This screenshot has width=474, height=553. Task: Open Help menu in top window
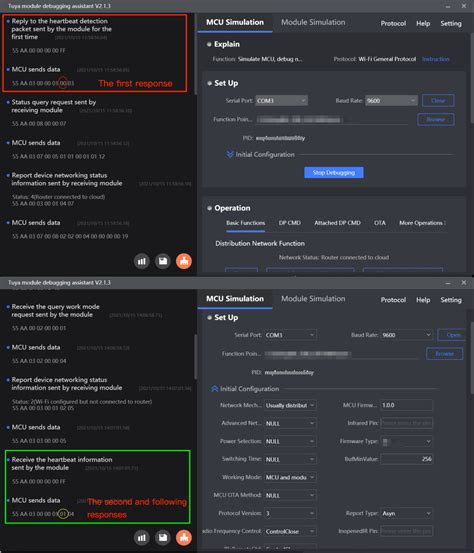click(x=423, y=23)
